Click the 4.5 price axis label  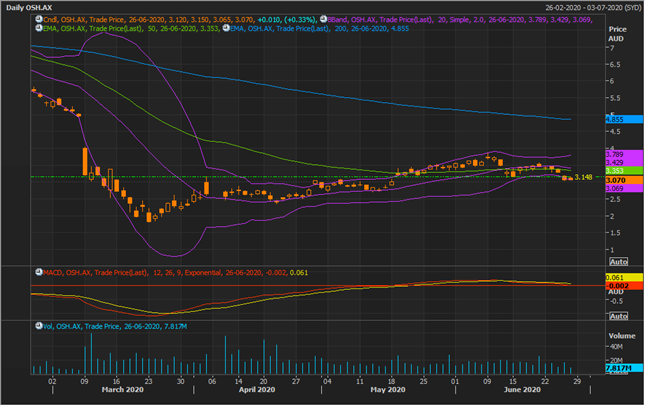point(615,132)
